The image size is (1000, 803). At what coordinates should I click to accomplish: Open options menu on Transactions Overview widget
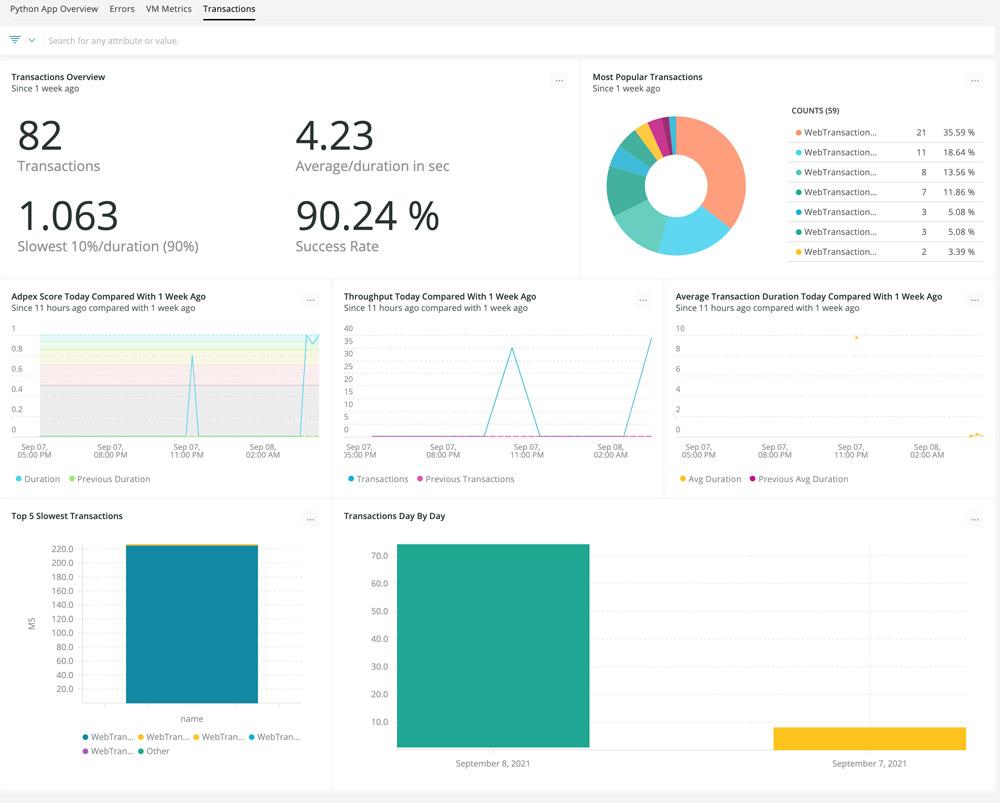click(x=559, y=81)
